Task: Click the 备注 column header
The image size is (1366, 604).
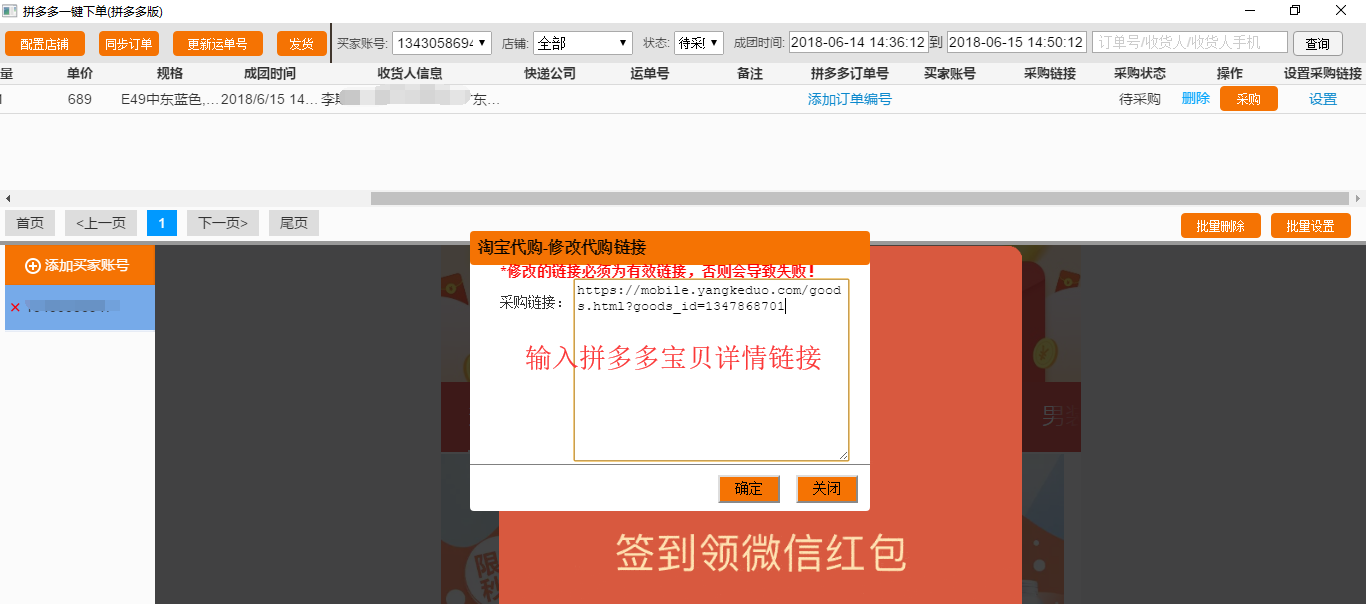Action: pyautogui.click(x=750, y=74)
